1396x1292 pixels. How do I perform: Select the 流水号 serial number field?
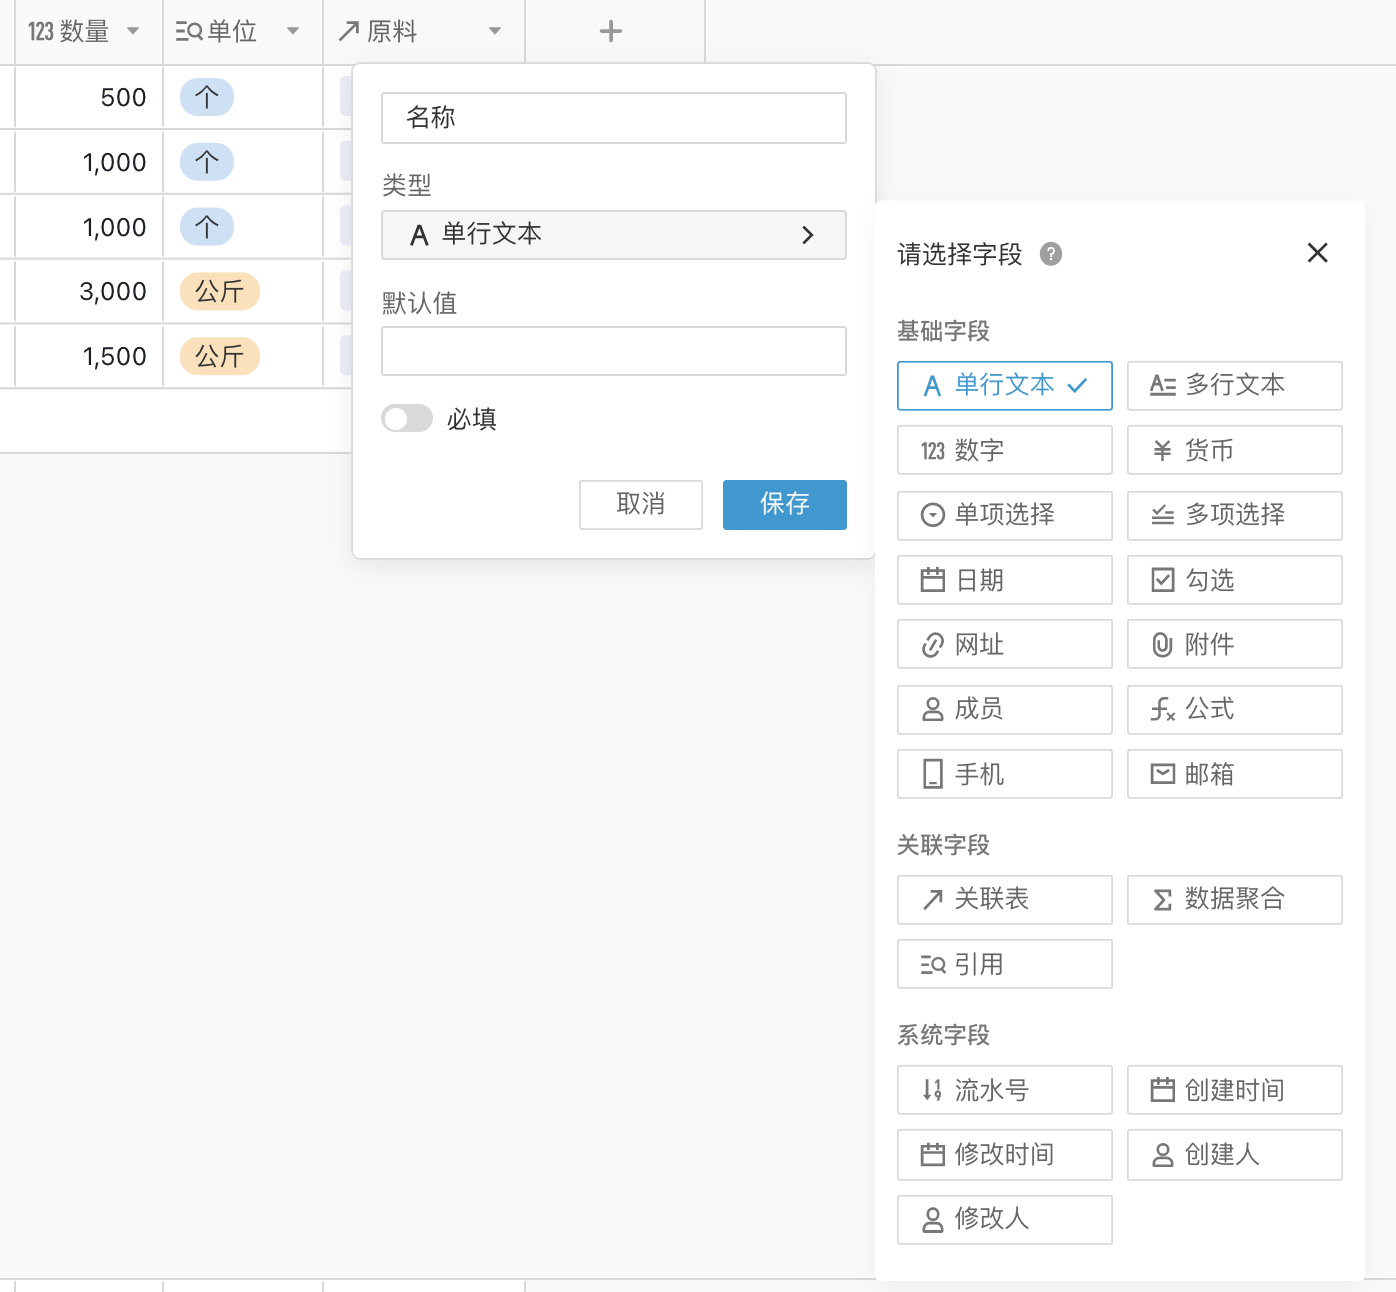1005,1090
